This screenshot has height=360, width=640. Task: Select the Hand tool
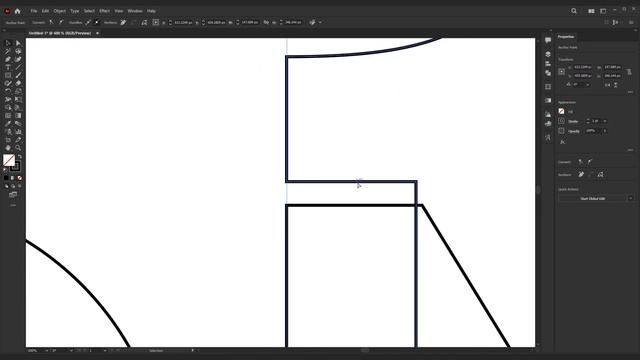[x=8, y=148]
